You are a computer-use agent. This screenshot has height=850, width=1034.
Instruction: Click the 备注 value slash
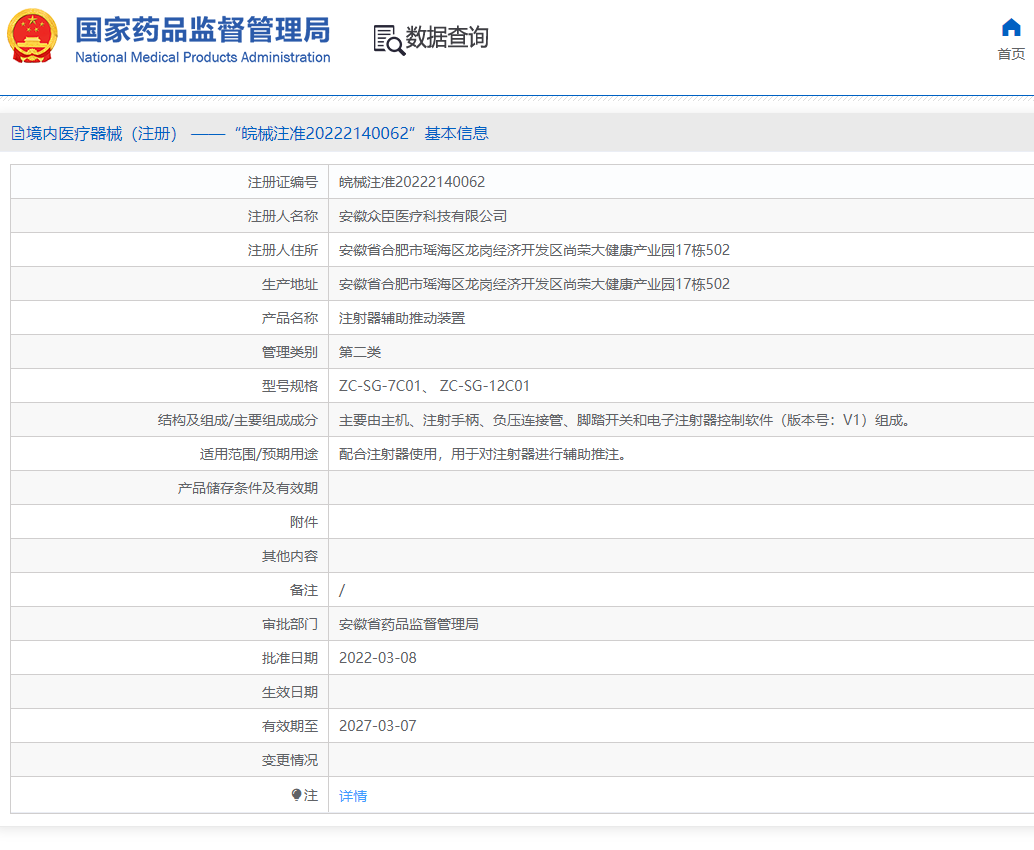(x=342, y=590)
